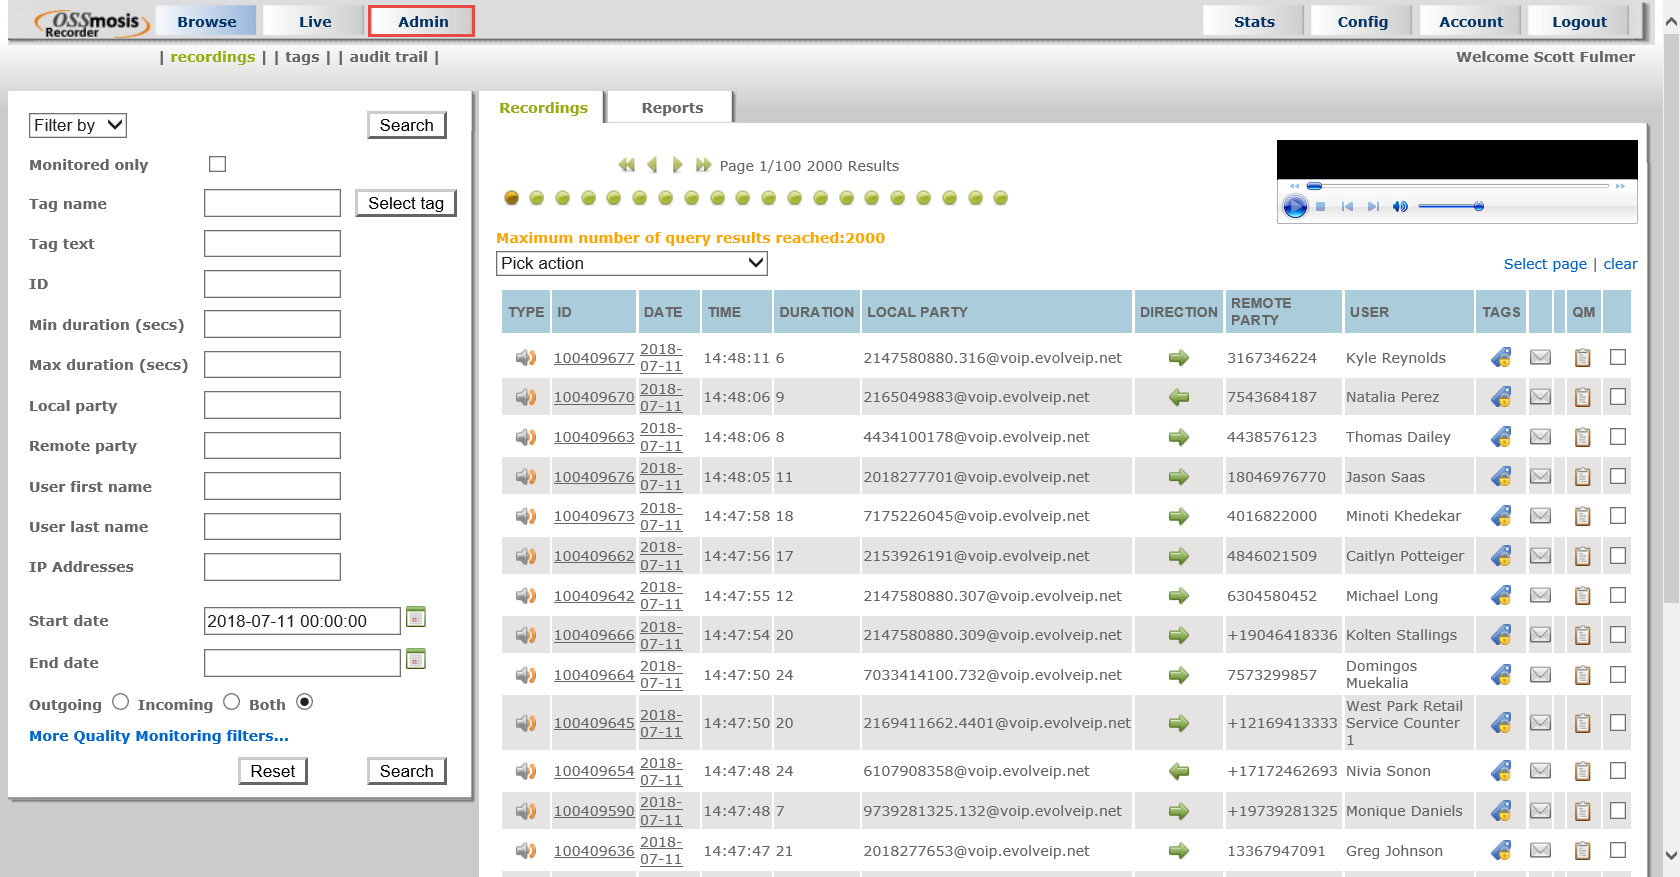Image resolution: width=1680 pixels, height=877 pixels.
Task: Click the Reset button
Action: [x=272, y=771]
